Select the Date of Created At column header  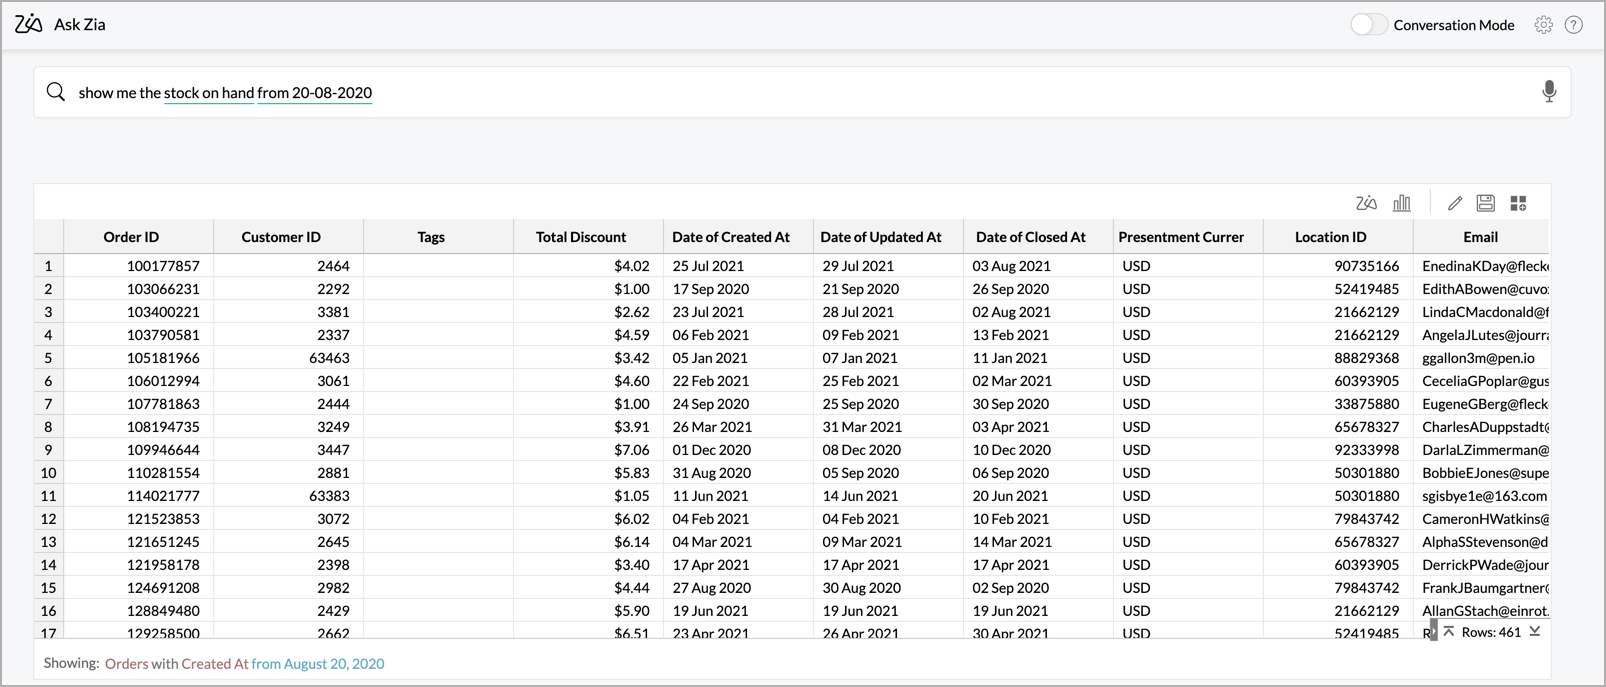coord(730,237)
